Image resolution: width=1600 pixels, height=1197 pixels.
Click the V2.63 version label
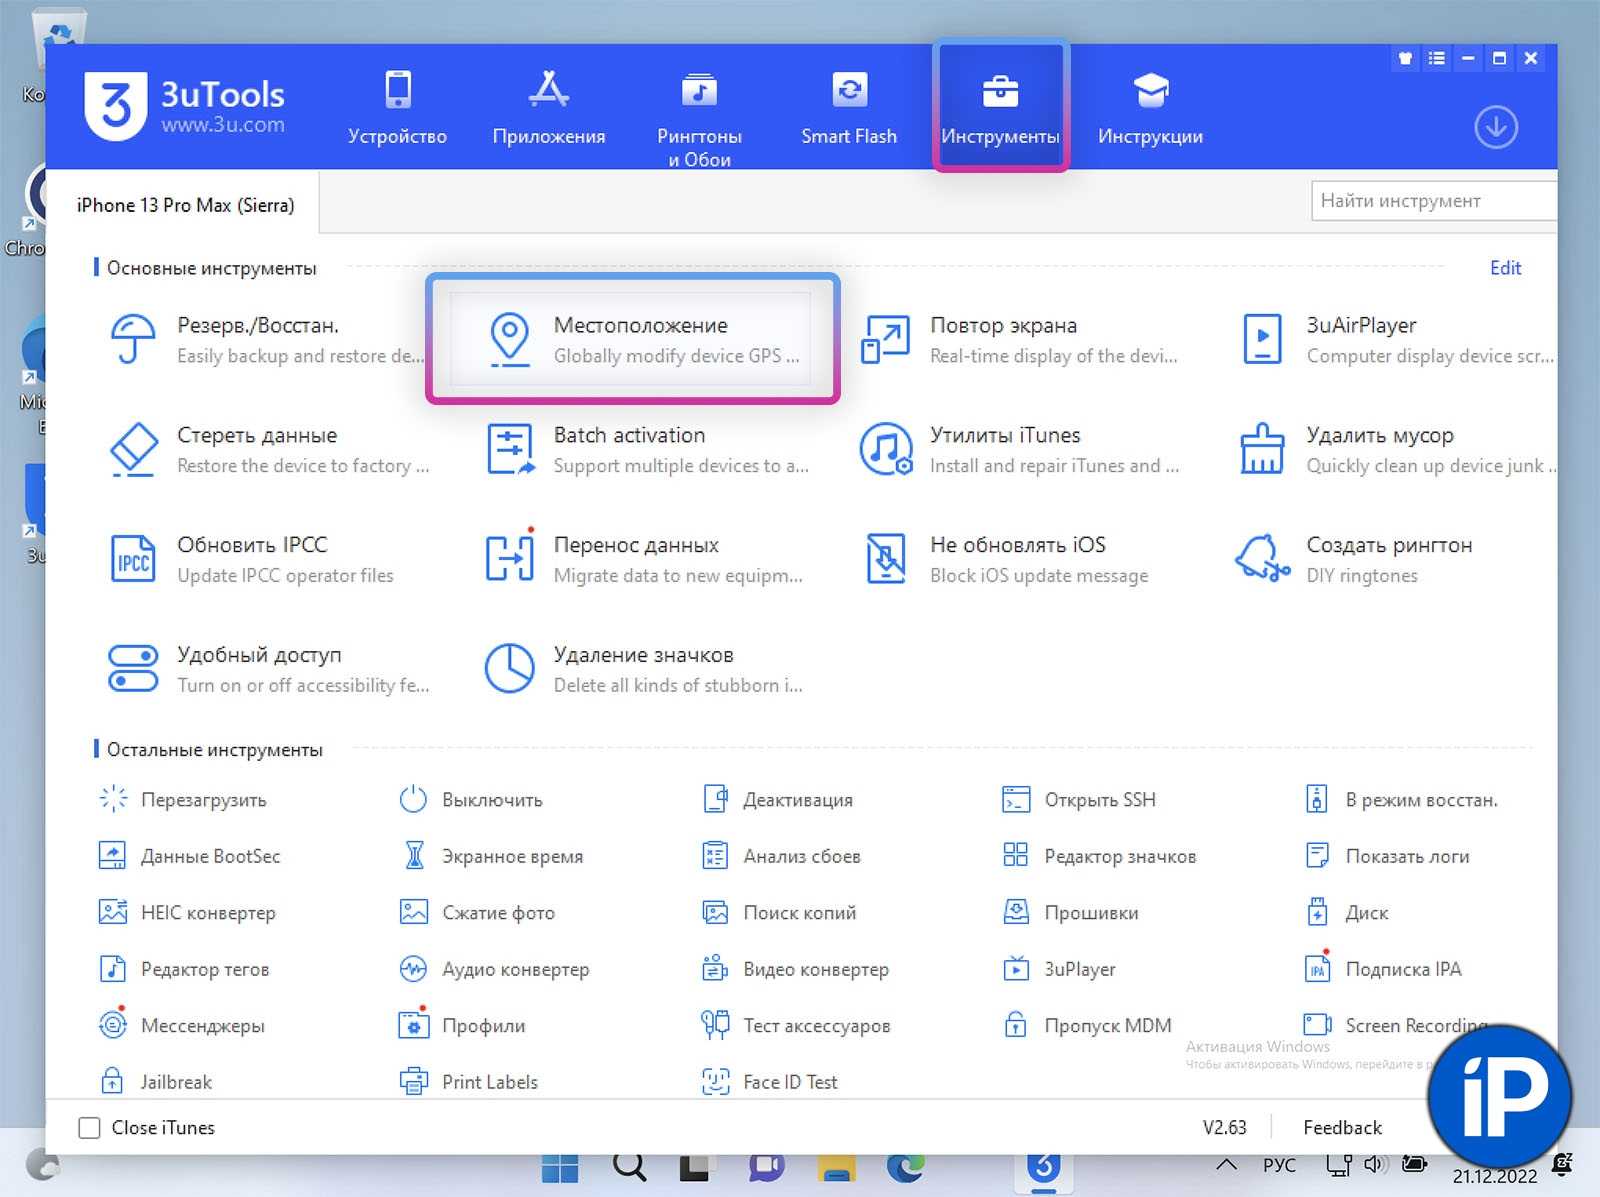(x=1224, y=1127)
